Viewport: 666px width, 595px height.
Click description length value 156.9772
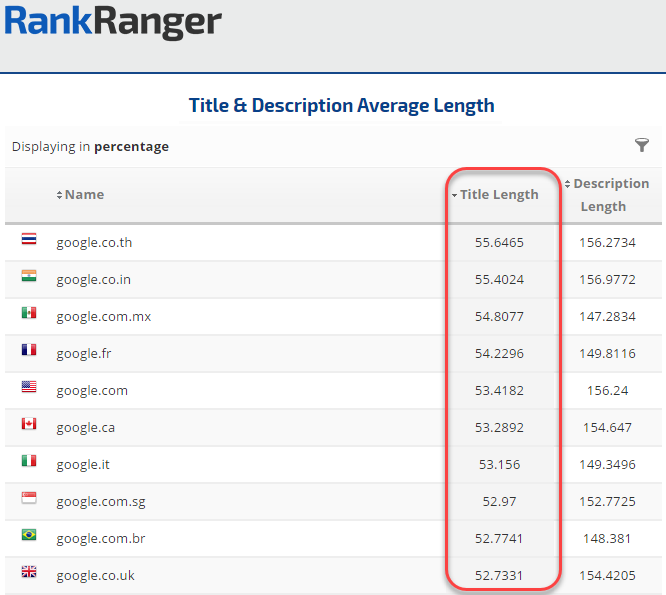tap(607, 279)
